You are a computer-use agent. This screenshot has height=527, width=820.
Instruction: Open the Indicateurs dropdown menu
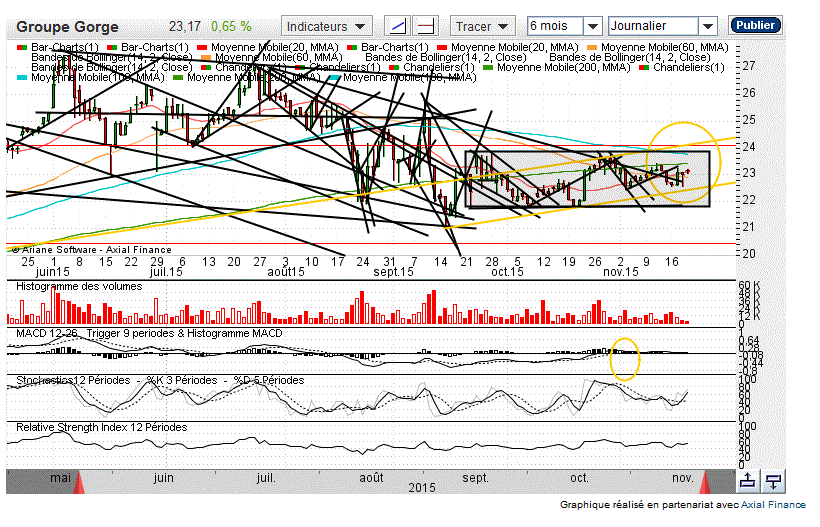328,26
